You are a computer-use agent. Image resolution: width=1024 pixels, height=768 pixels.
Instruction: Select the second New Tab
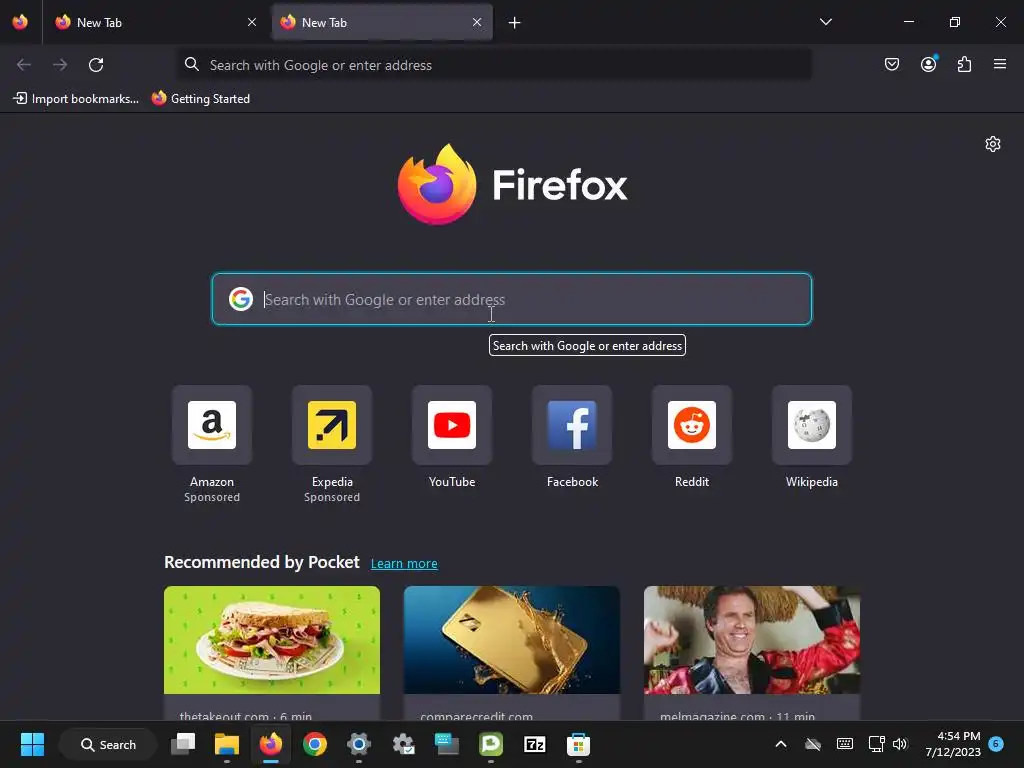(381, 22)
